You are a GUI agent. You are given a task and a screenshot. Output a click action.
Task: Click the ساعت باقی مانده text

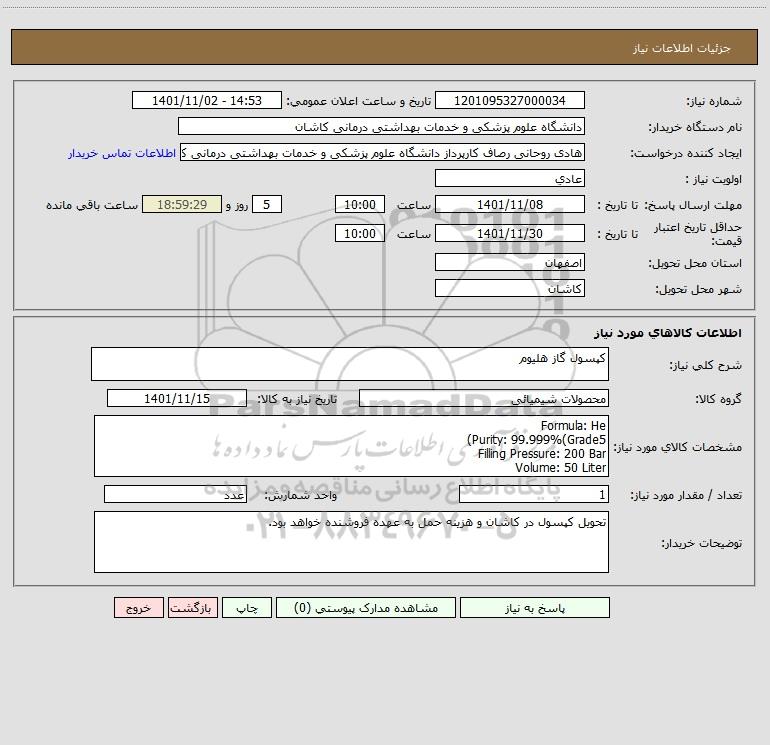tap(92, 205)
